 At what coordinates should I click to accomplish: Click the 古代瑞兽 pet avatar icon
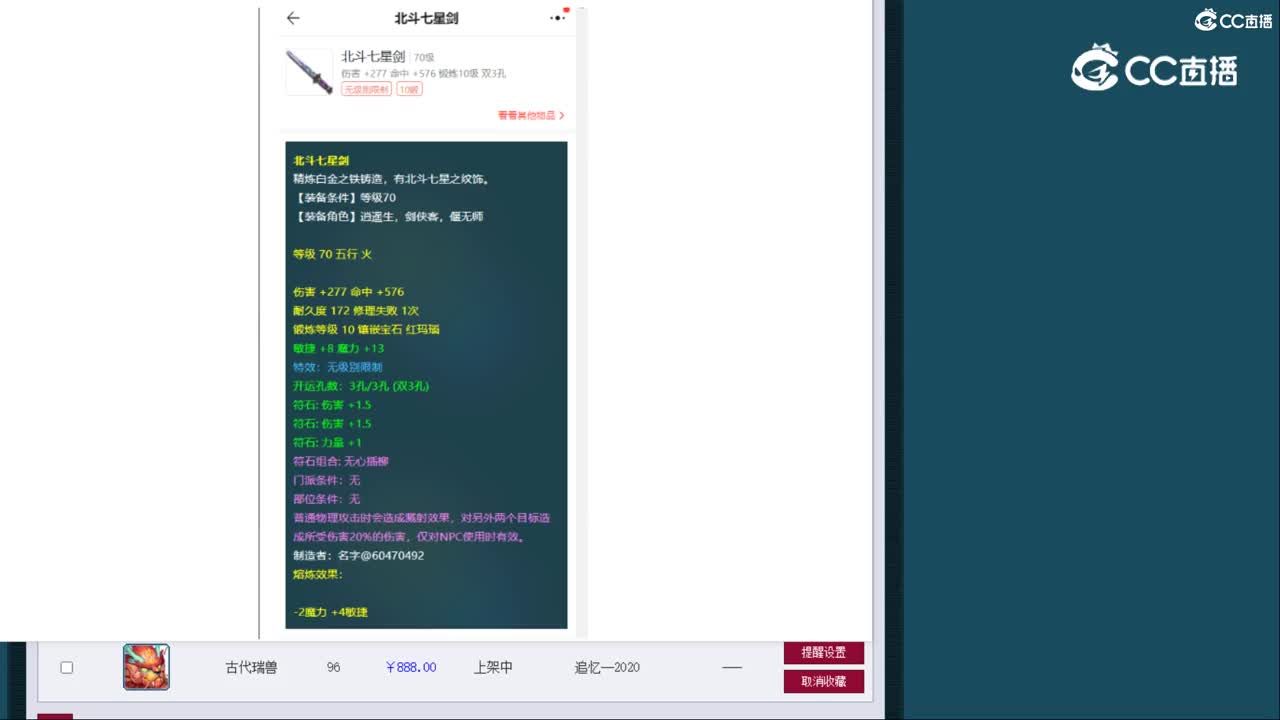pyautogui.click(x=146, y=667)
